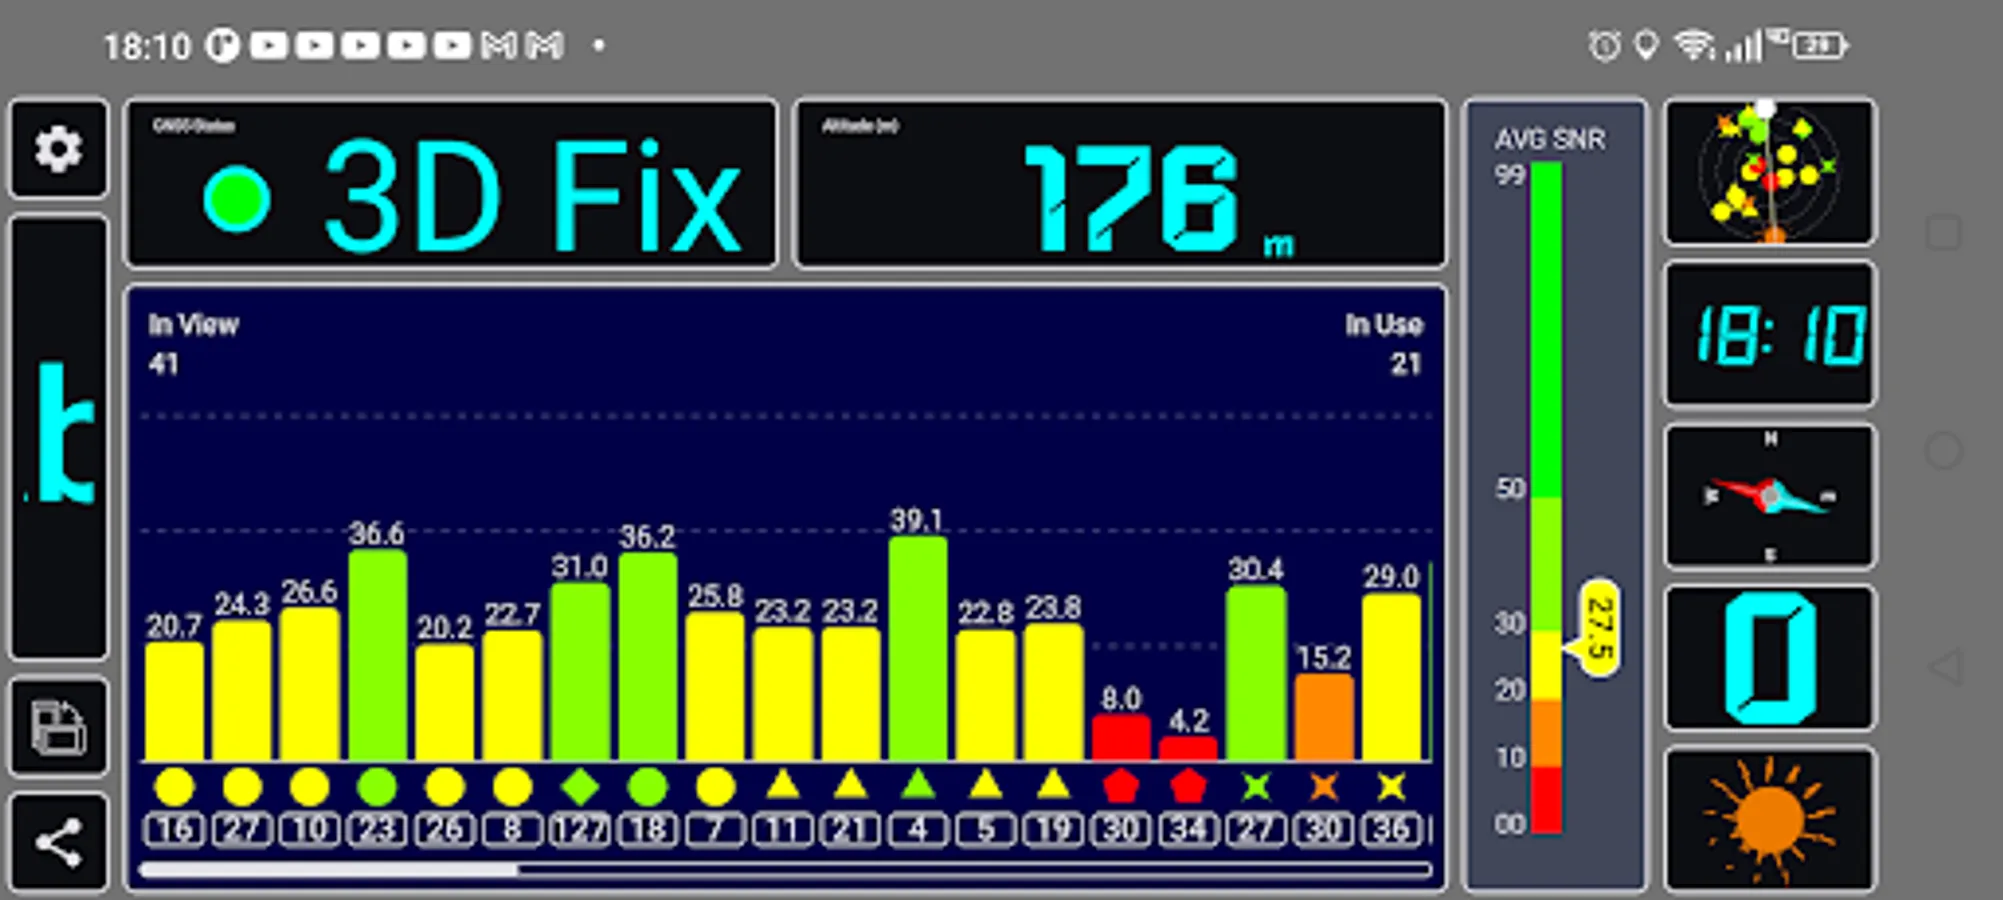Select the orange X icon for the 15.2 bar
The width and height of the screenshot is (2003, 900).
click(x=1323, y=787)
